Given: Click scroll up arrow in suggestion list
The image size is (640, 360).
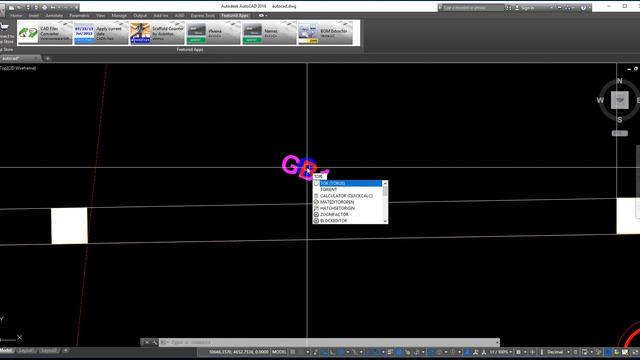Looking at the screenshot, I should [385, 183].
